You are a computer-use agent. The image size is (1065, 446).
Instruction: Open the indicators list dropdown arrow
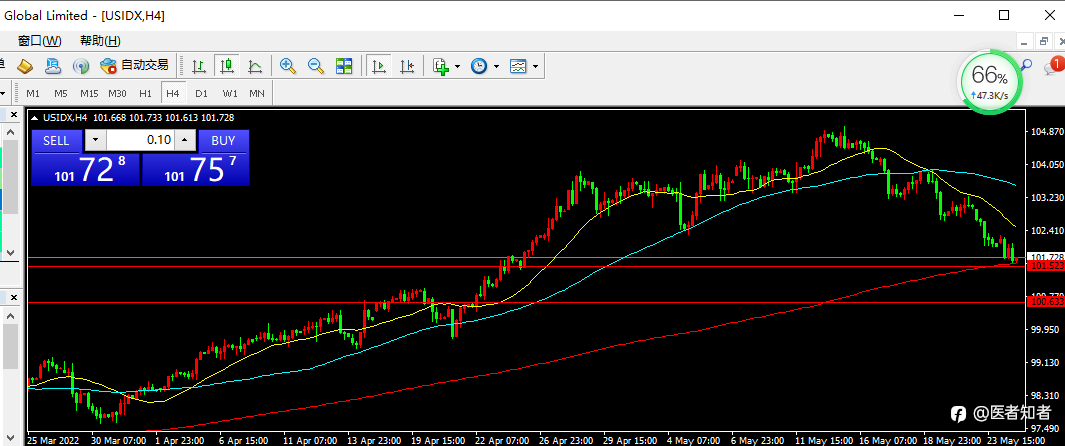click(x=457, y=67)
